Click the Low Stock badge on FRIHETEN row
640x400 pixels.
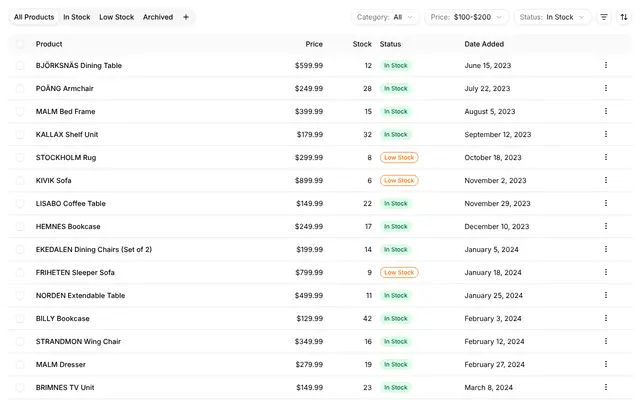click(399, 273)
